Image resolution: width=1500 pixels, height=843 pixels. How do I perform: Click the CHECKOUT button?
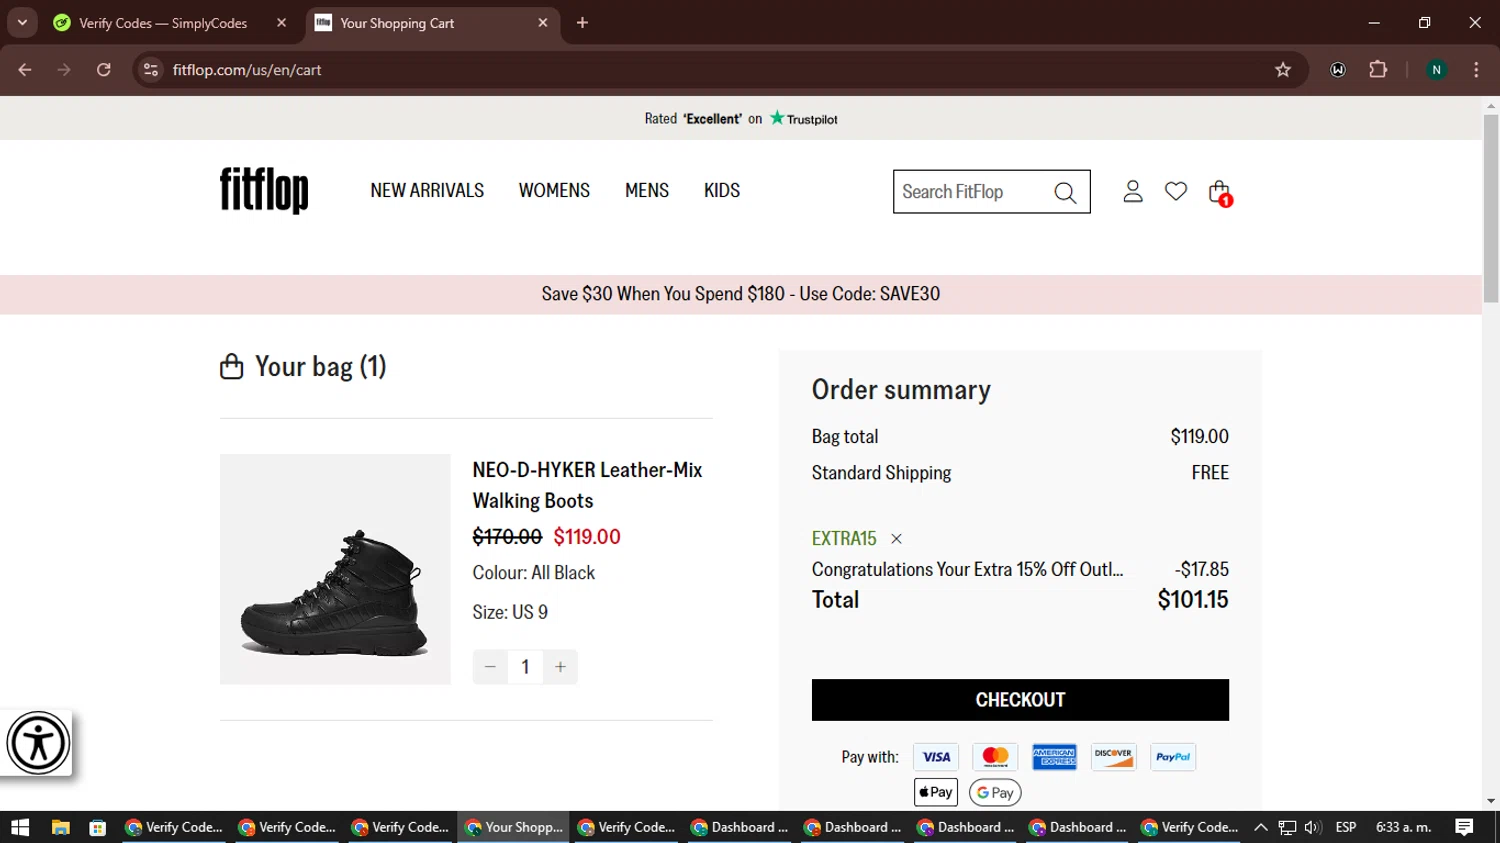click(1020, 700)
